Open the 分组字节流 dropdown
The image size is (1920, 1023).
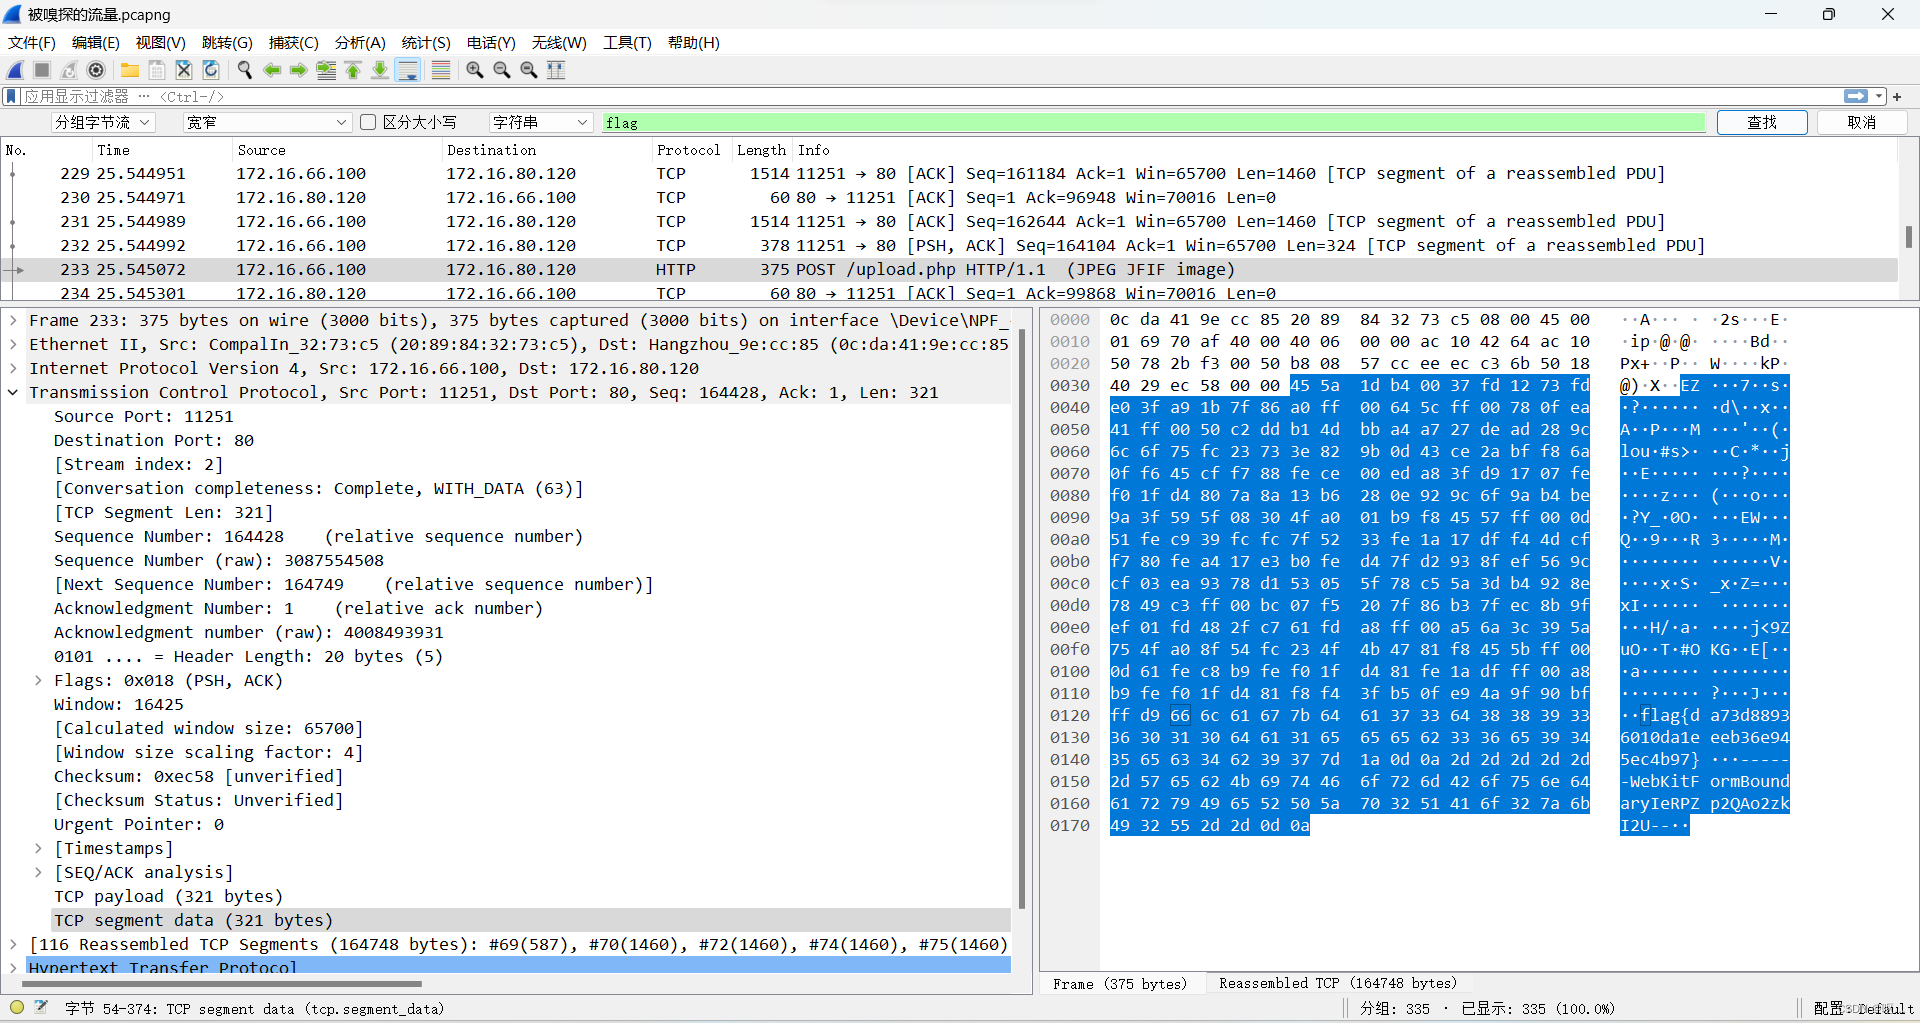click(x=102, y=122)
